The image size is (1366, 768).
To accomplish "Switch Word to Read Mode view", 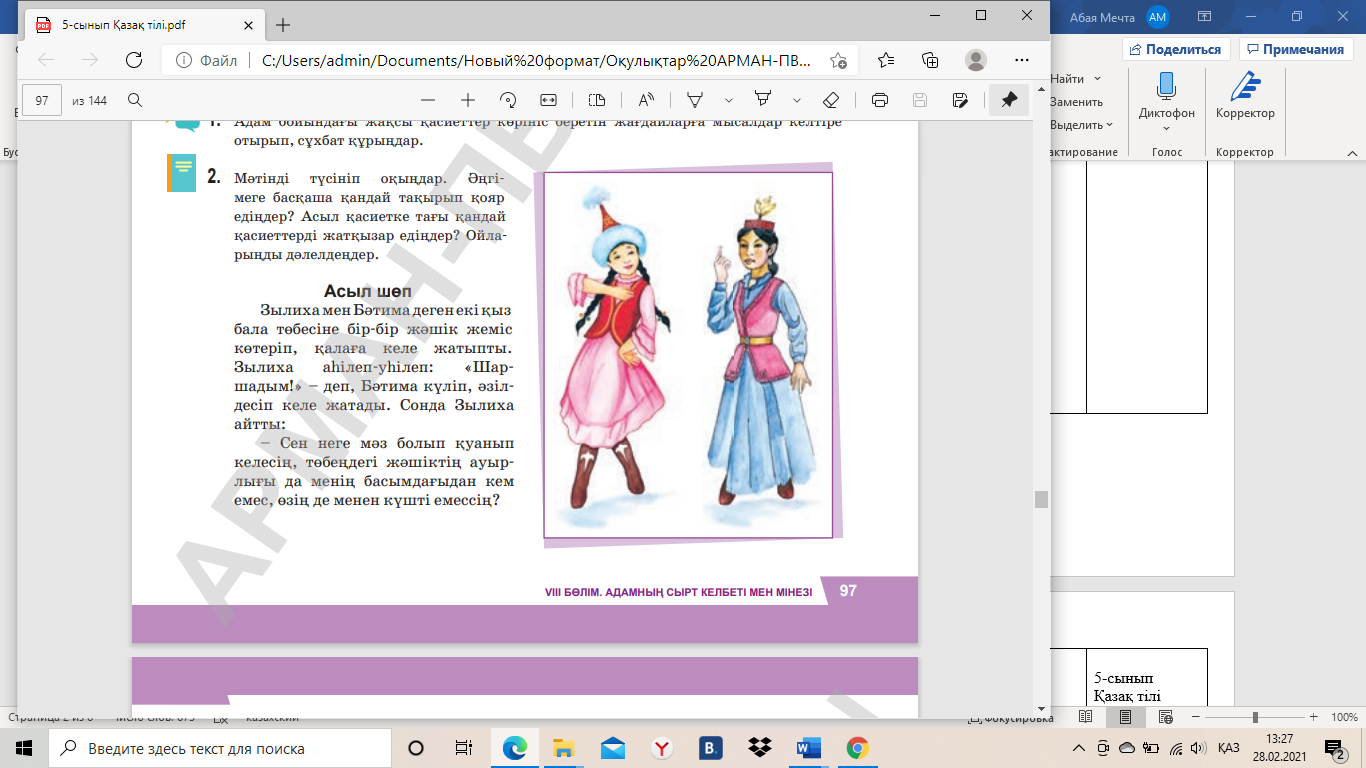I will (1086, 717).
